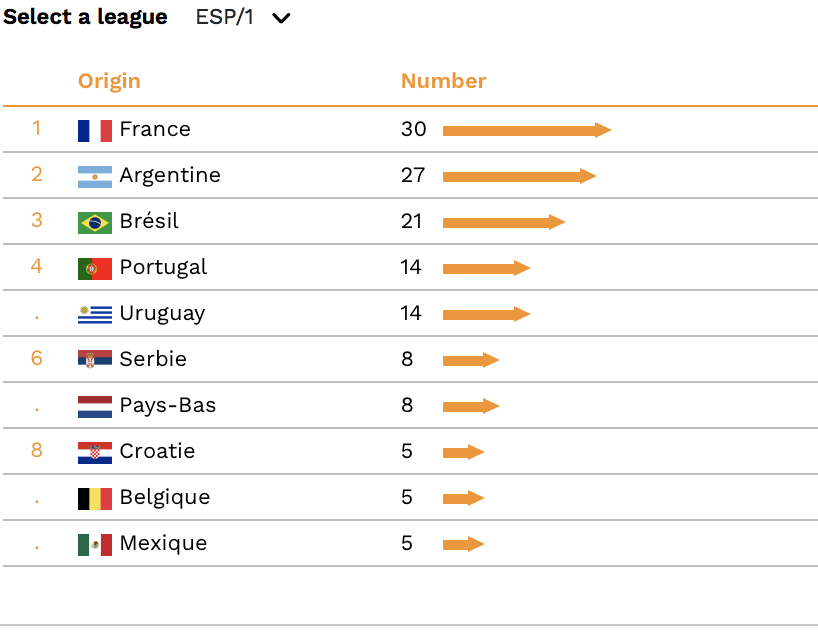The image size is (818, 638).
Task: Click the dropdown chevron next to ESP/1
Action: pos(281,19)
